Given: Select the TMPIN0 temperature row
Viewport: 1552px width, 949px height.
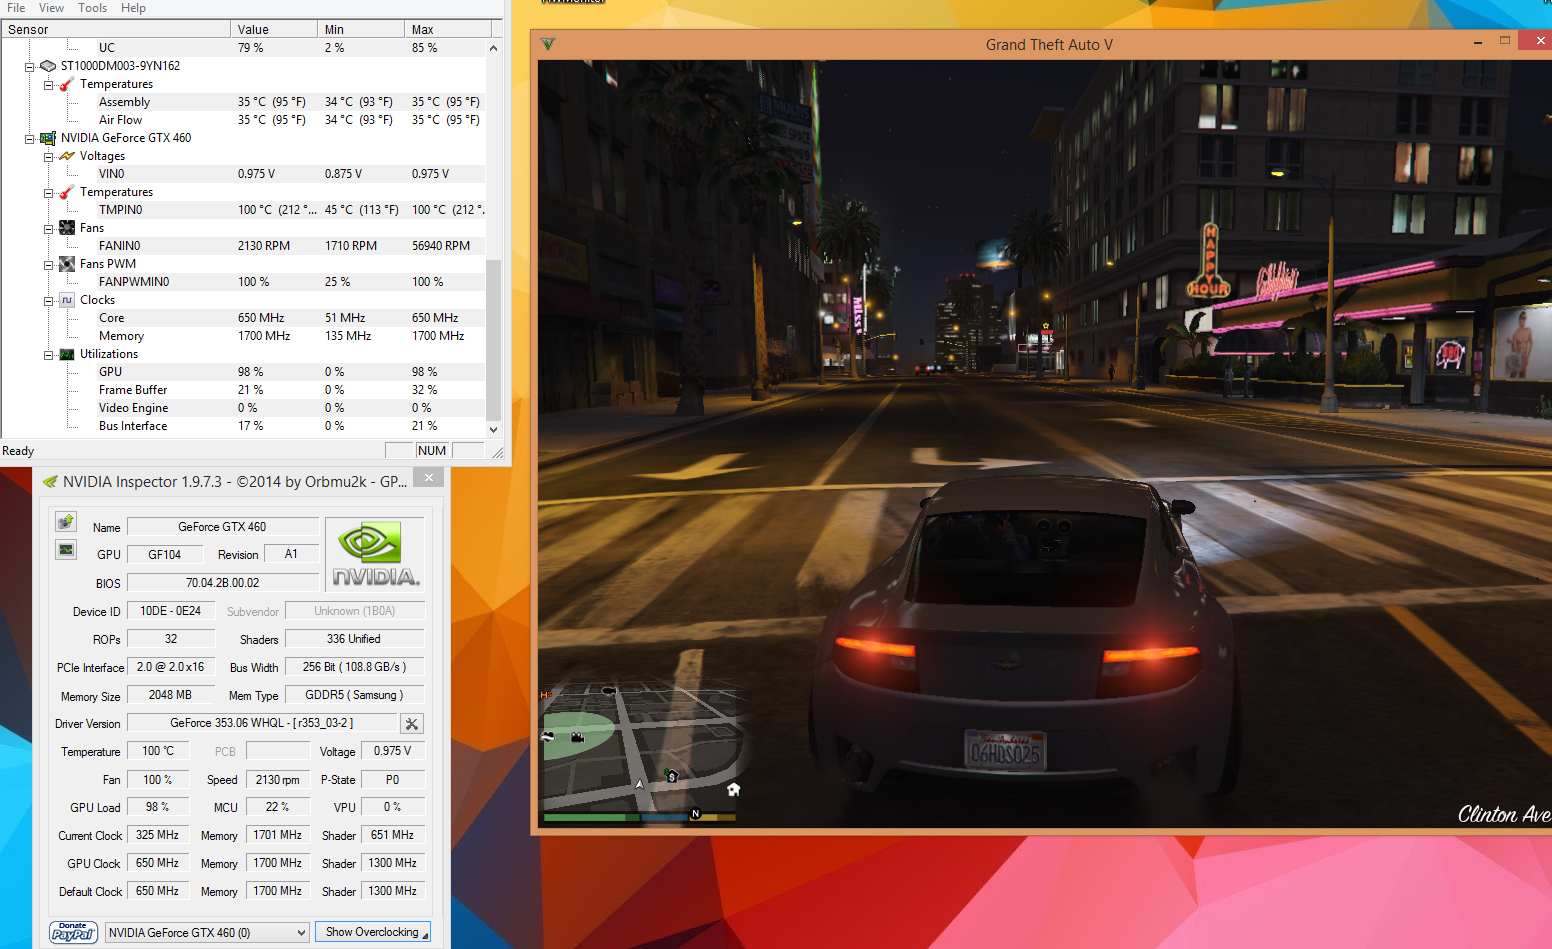Looking at the screenshot, I should click(x=120, y=210).
